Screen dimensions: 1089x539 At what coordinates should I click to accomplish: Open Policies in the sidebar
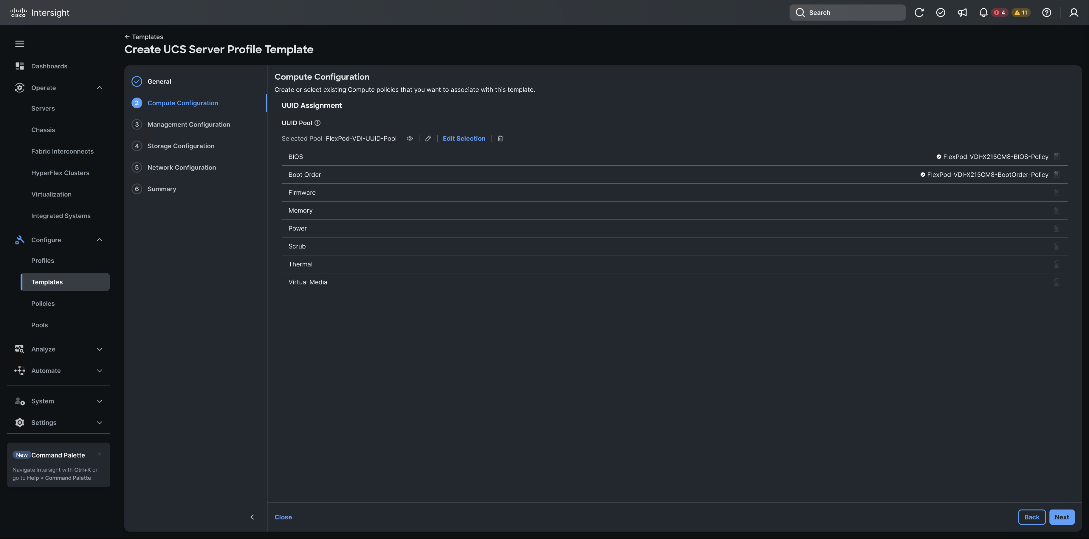point(43,304)
